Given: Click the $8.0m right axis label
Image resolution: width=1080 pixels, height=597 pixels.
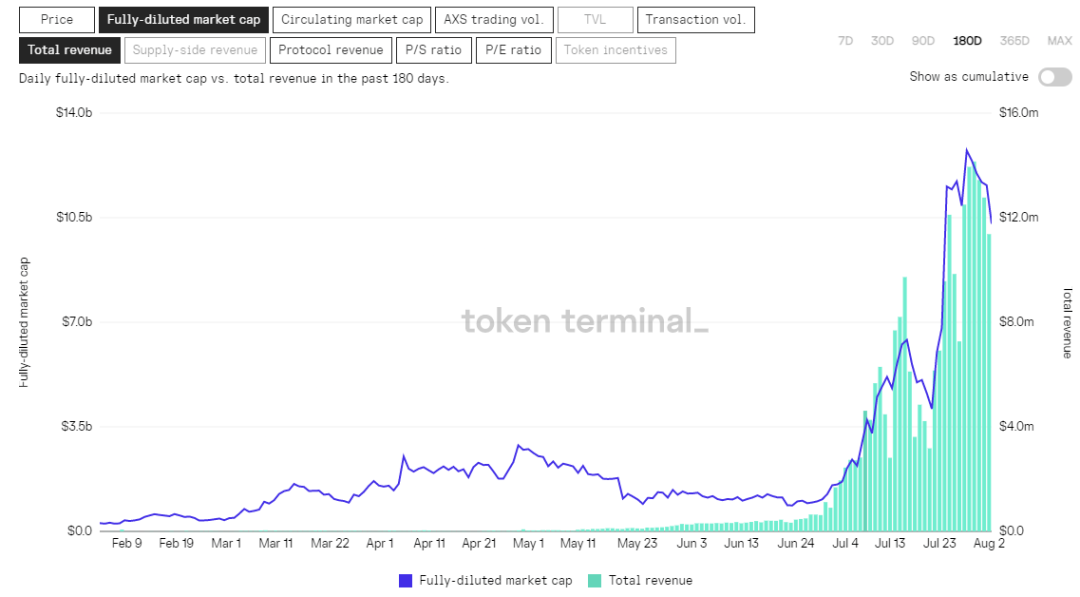Looking at the screenshot, I should (1017, 322).
